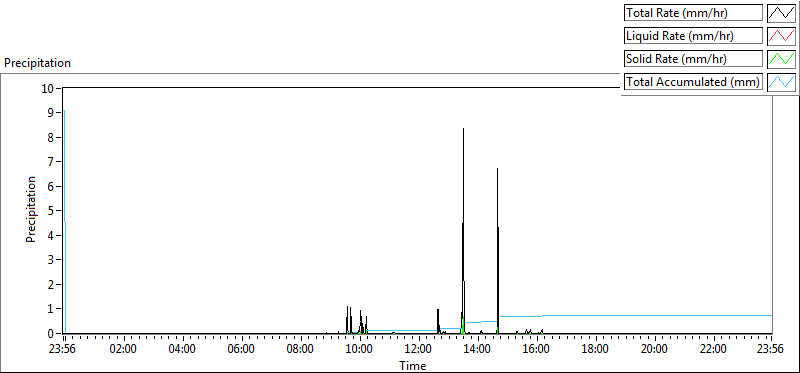Click the x-axis end time 23:56

click(x=771, y=350)
